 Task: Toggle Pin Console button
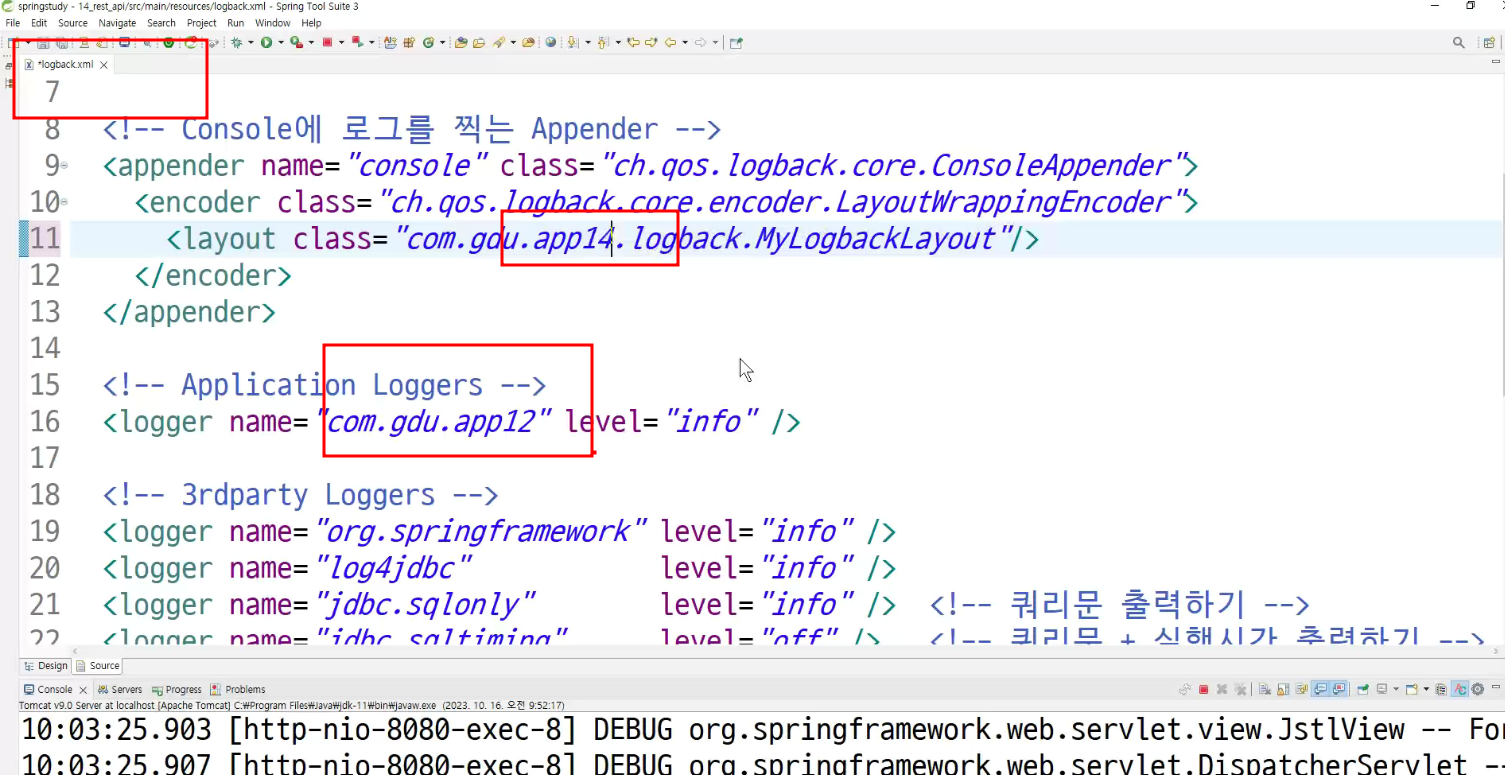coord(1363,689)
